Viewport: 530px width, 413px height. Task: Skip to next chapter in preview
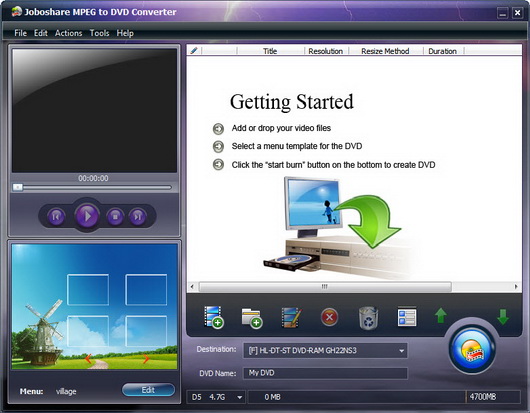pos(138,216)
